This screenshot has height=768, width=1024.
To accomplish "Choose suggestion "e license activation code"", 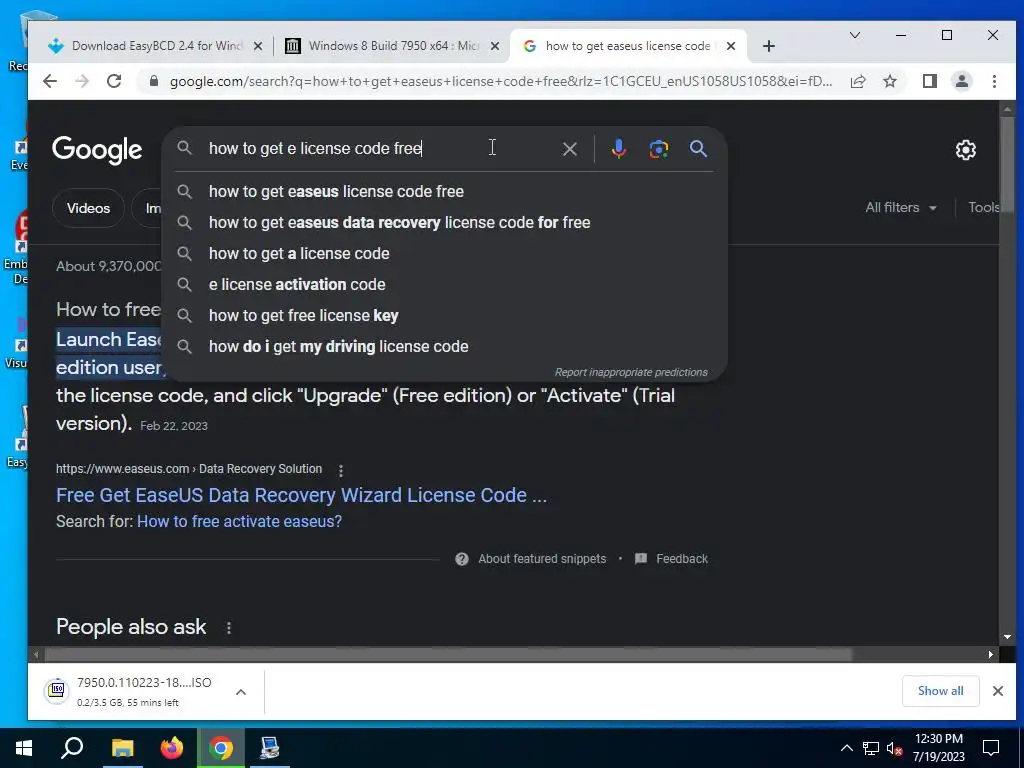I will pyautogui.click(x=444, y=285).
